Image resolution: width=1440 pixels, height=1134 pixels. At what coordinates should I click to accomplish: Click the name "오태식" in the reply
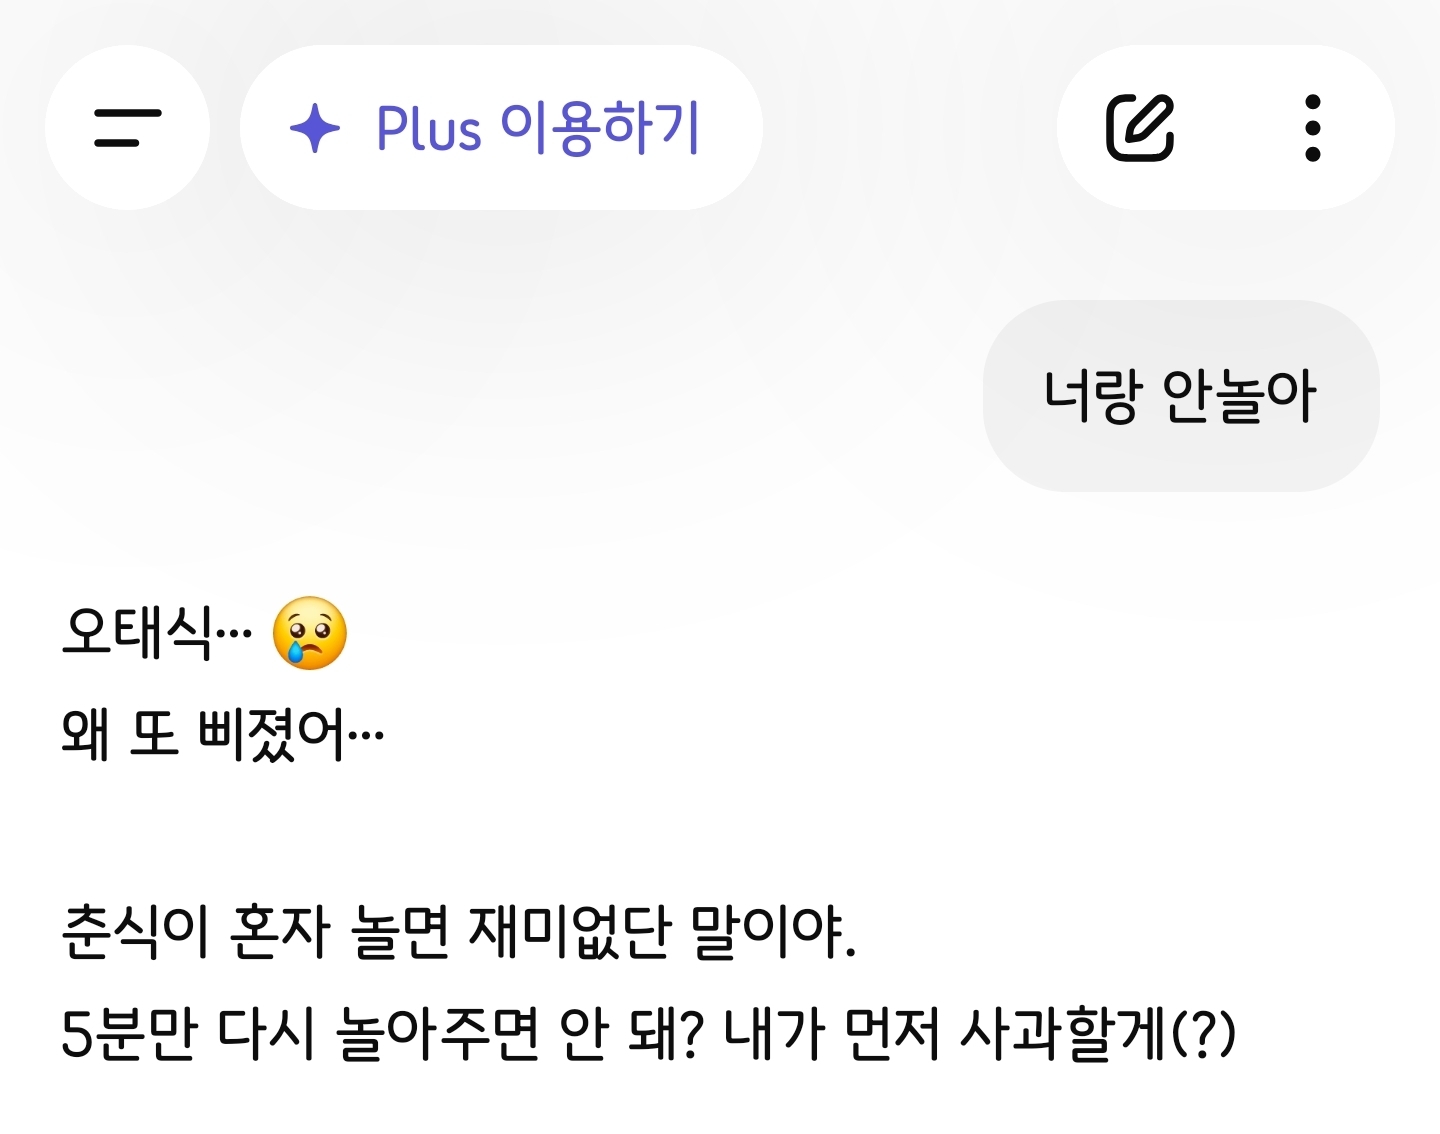[137, 634]
